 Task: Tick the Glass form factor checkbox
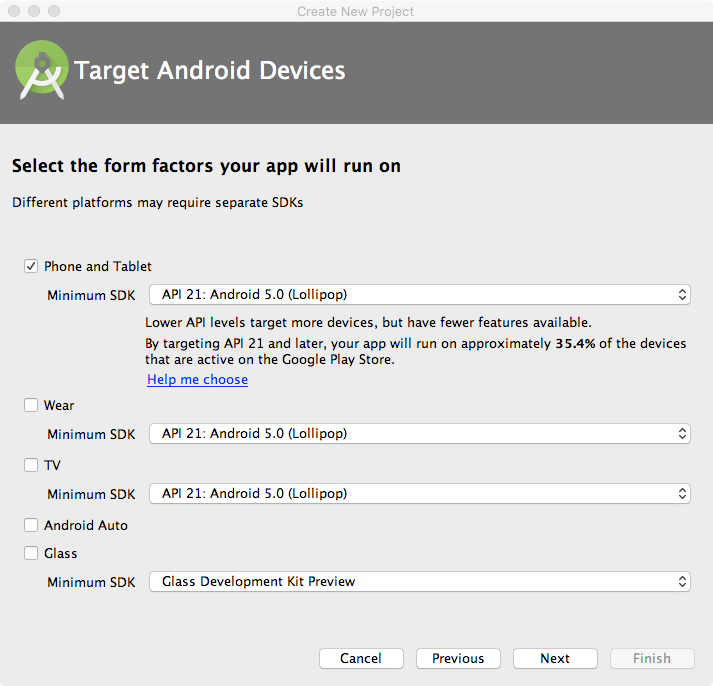tap(31, 553)
